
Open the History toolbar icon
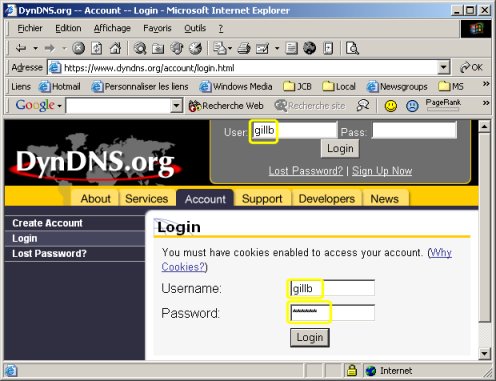[x=195, y=49]
